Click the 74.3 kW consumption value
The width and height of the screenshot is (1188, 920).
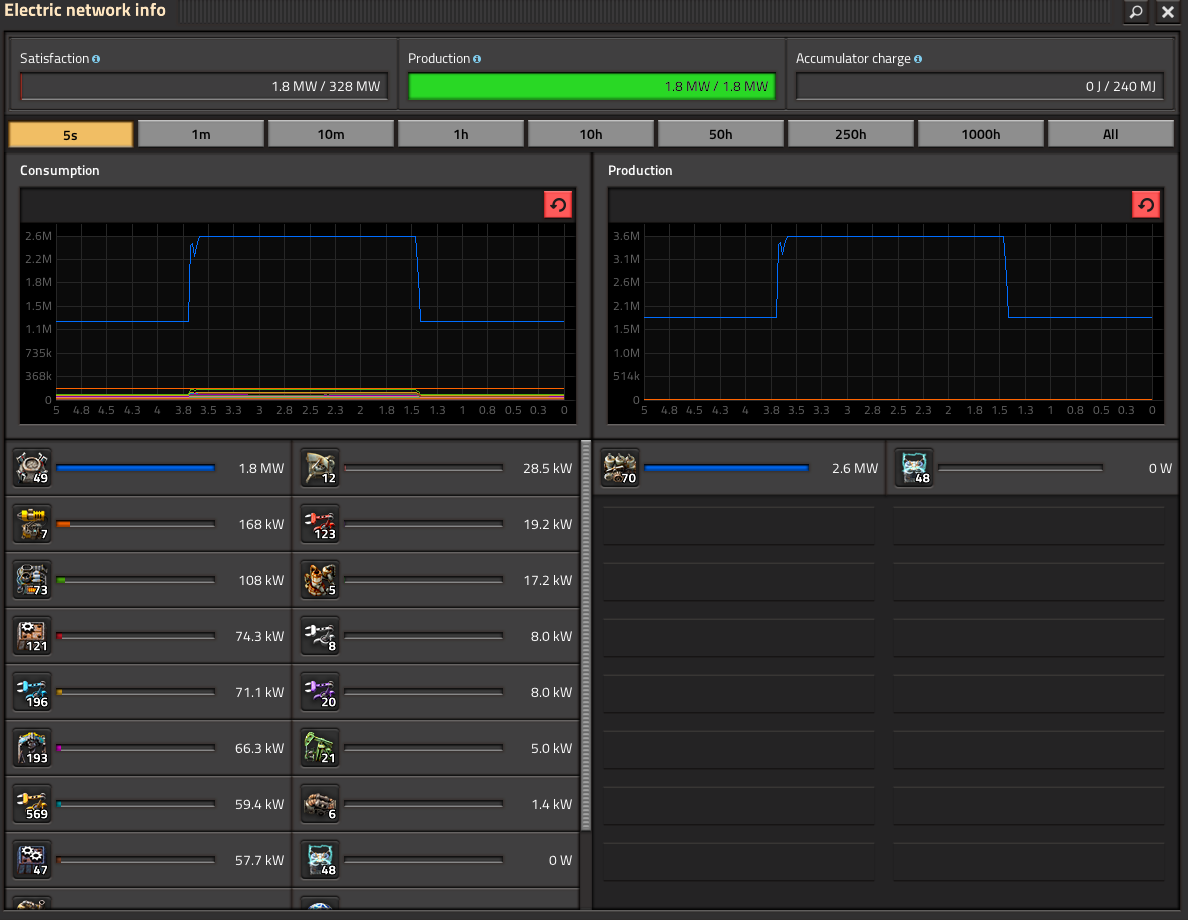[x=259, y=637]
